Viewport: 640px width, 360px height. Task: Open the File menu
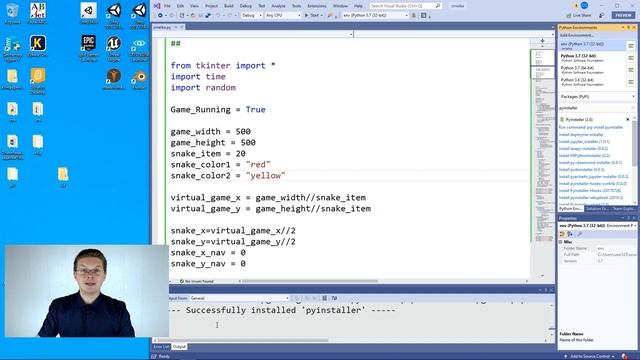click(167, 6)
